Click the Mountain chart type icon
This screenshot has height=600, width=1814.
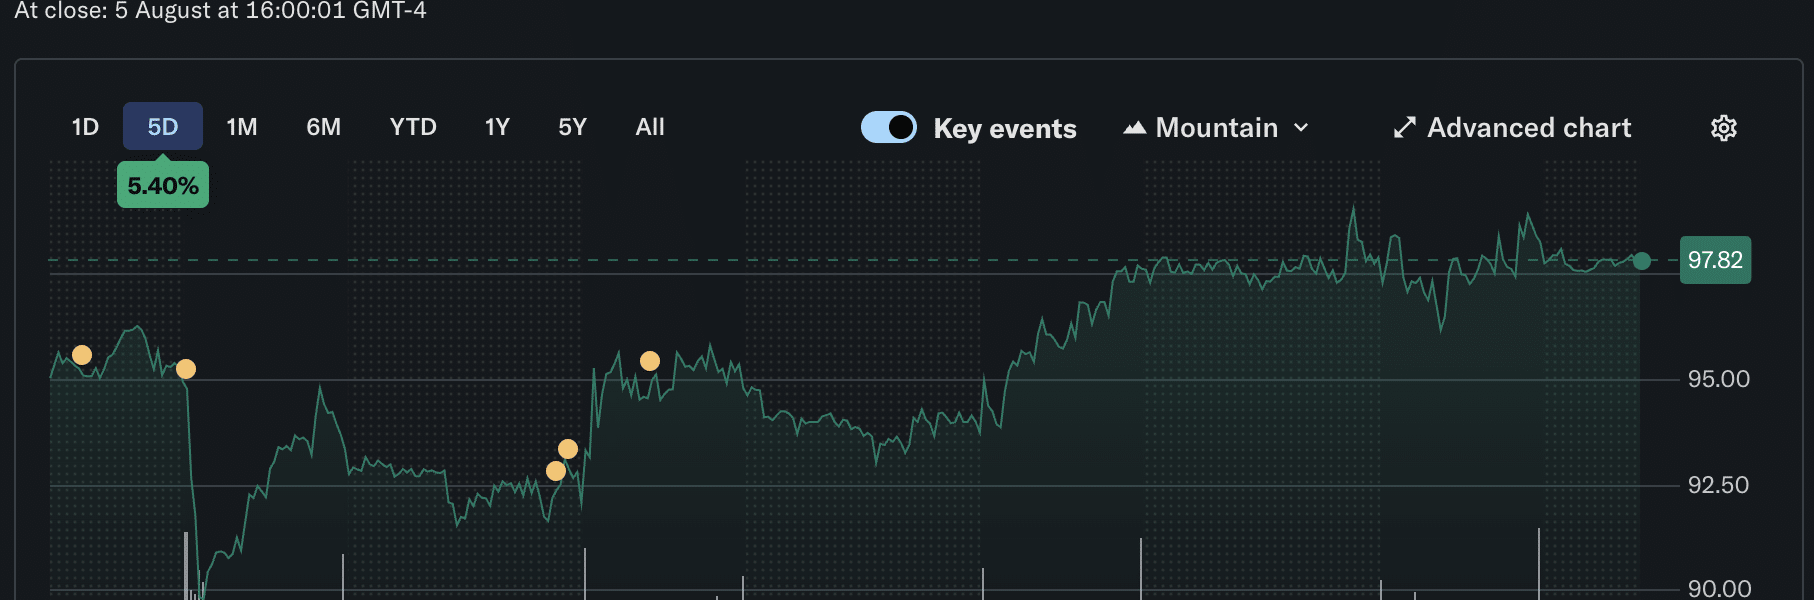[1134, 128]
